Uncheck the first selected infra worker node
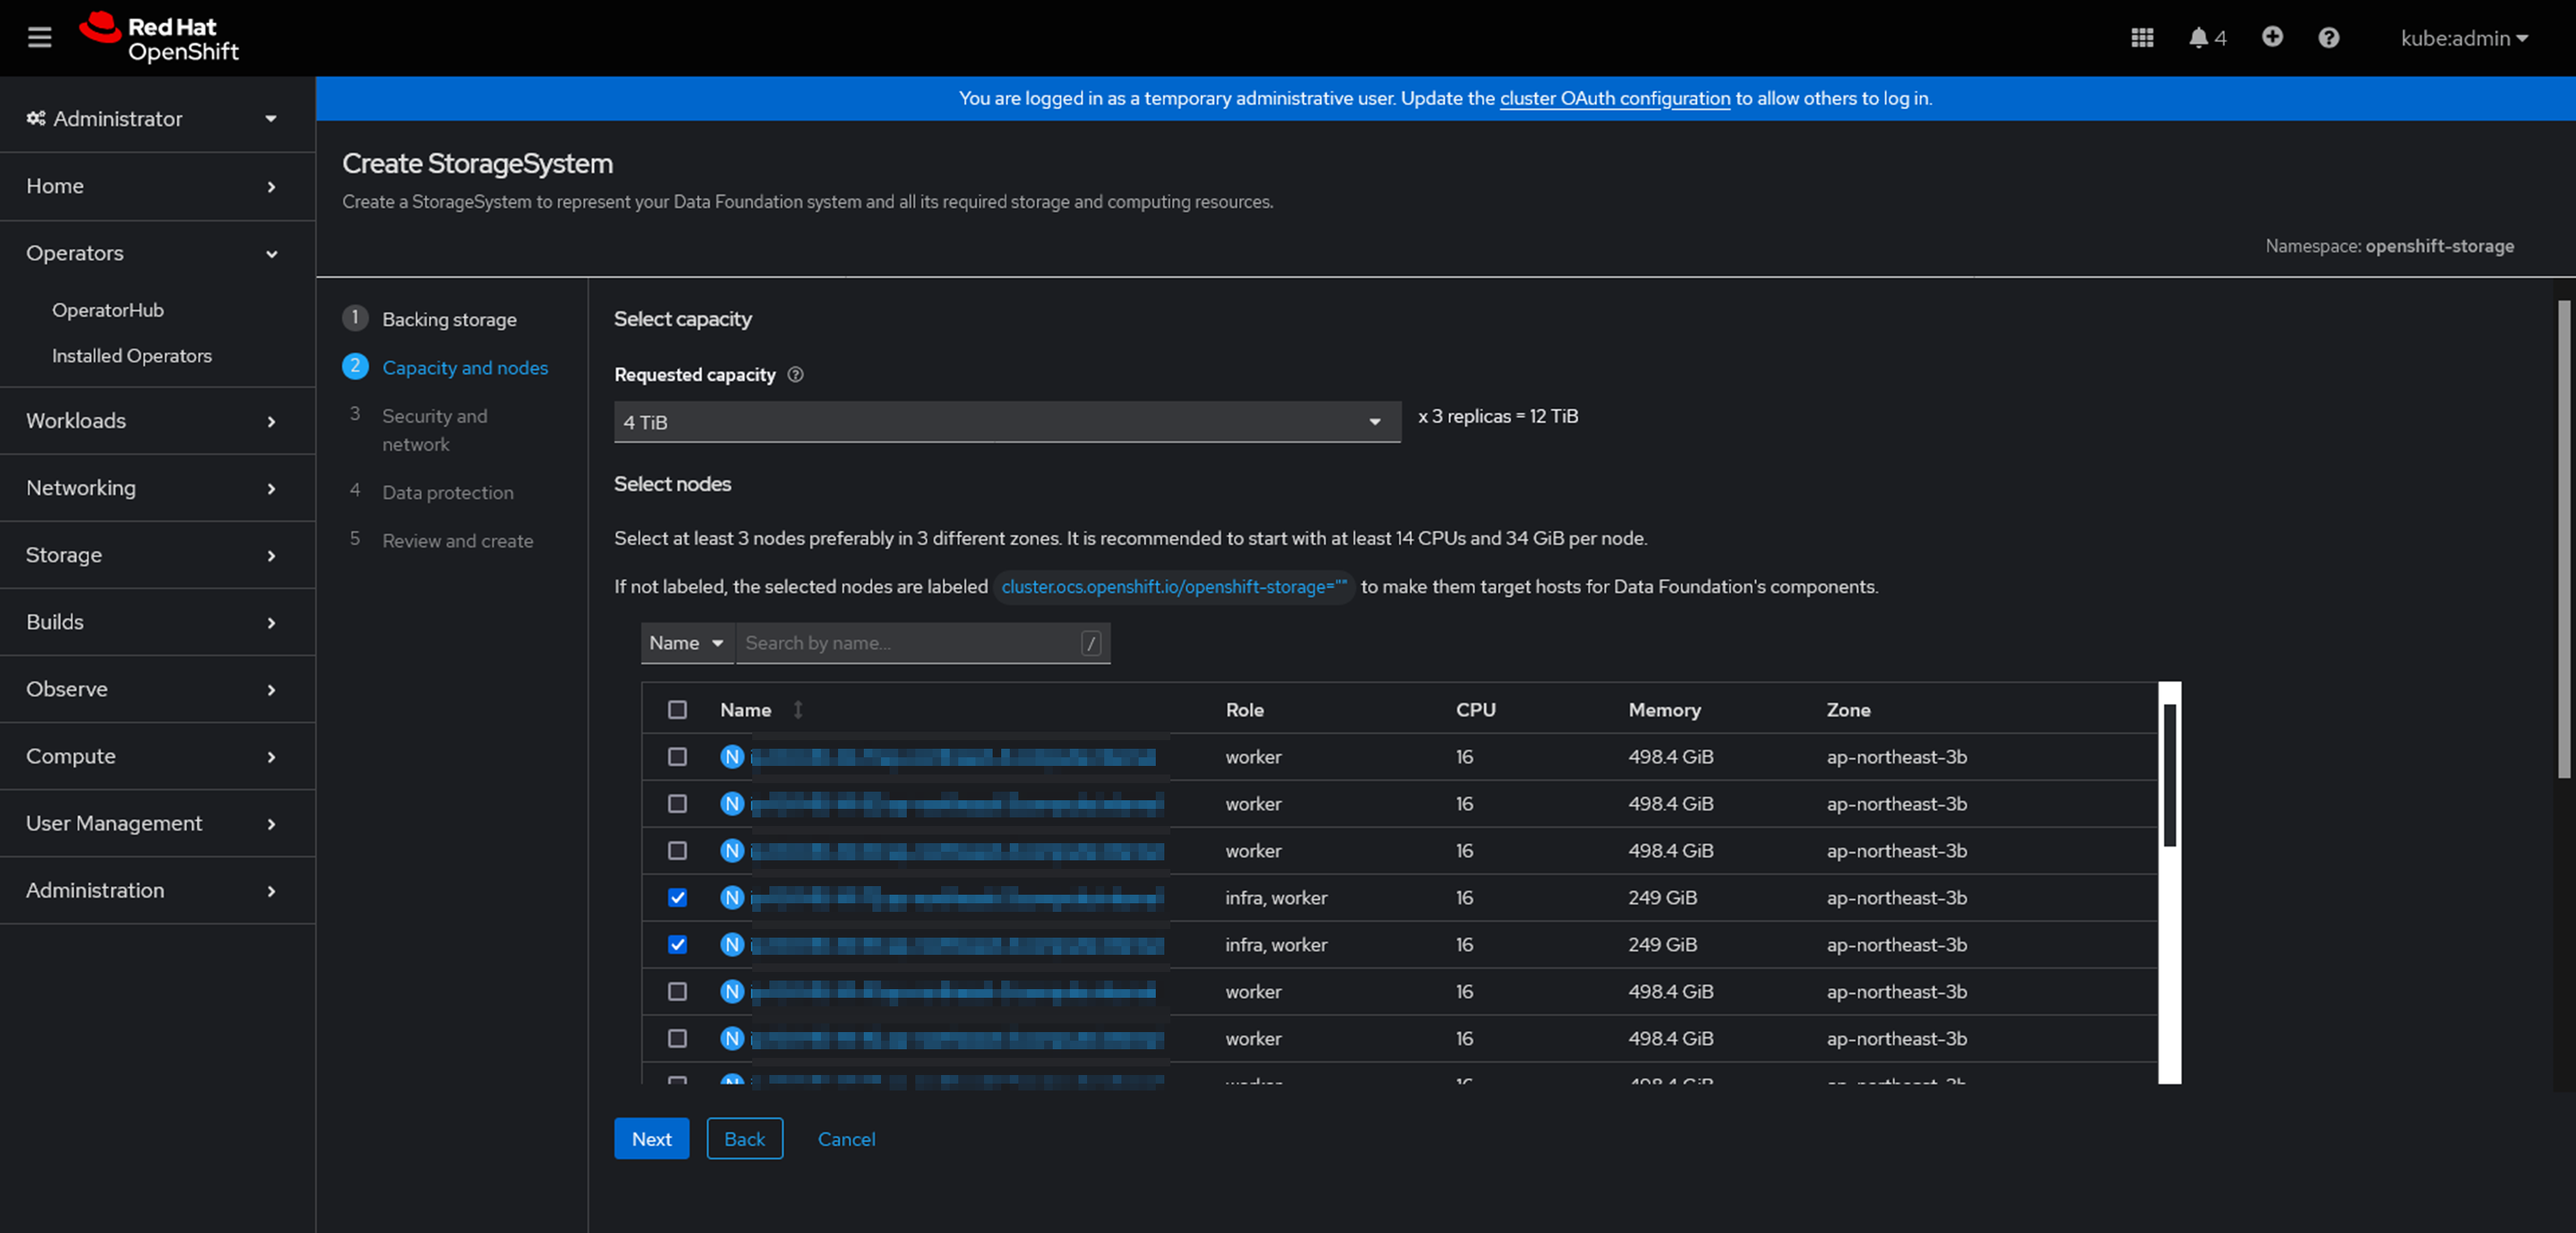The width and height of the screenshot is (2576, 1233). [x=678, y=897]
